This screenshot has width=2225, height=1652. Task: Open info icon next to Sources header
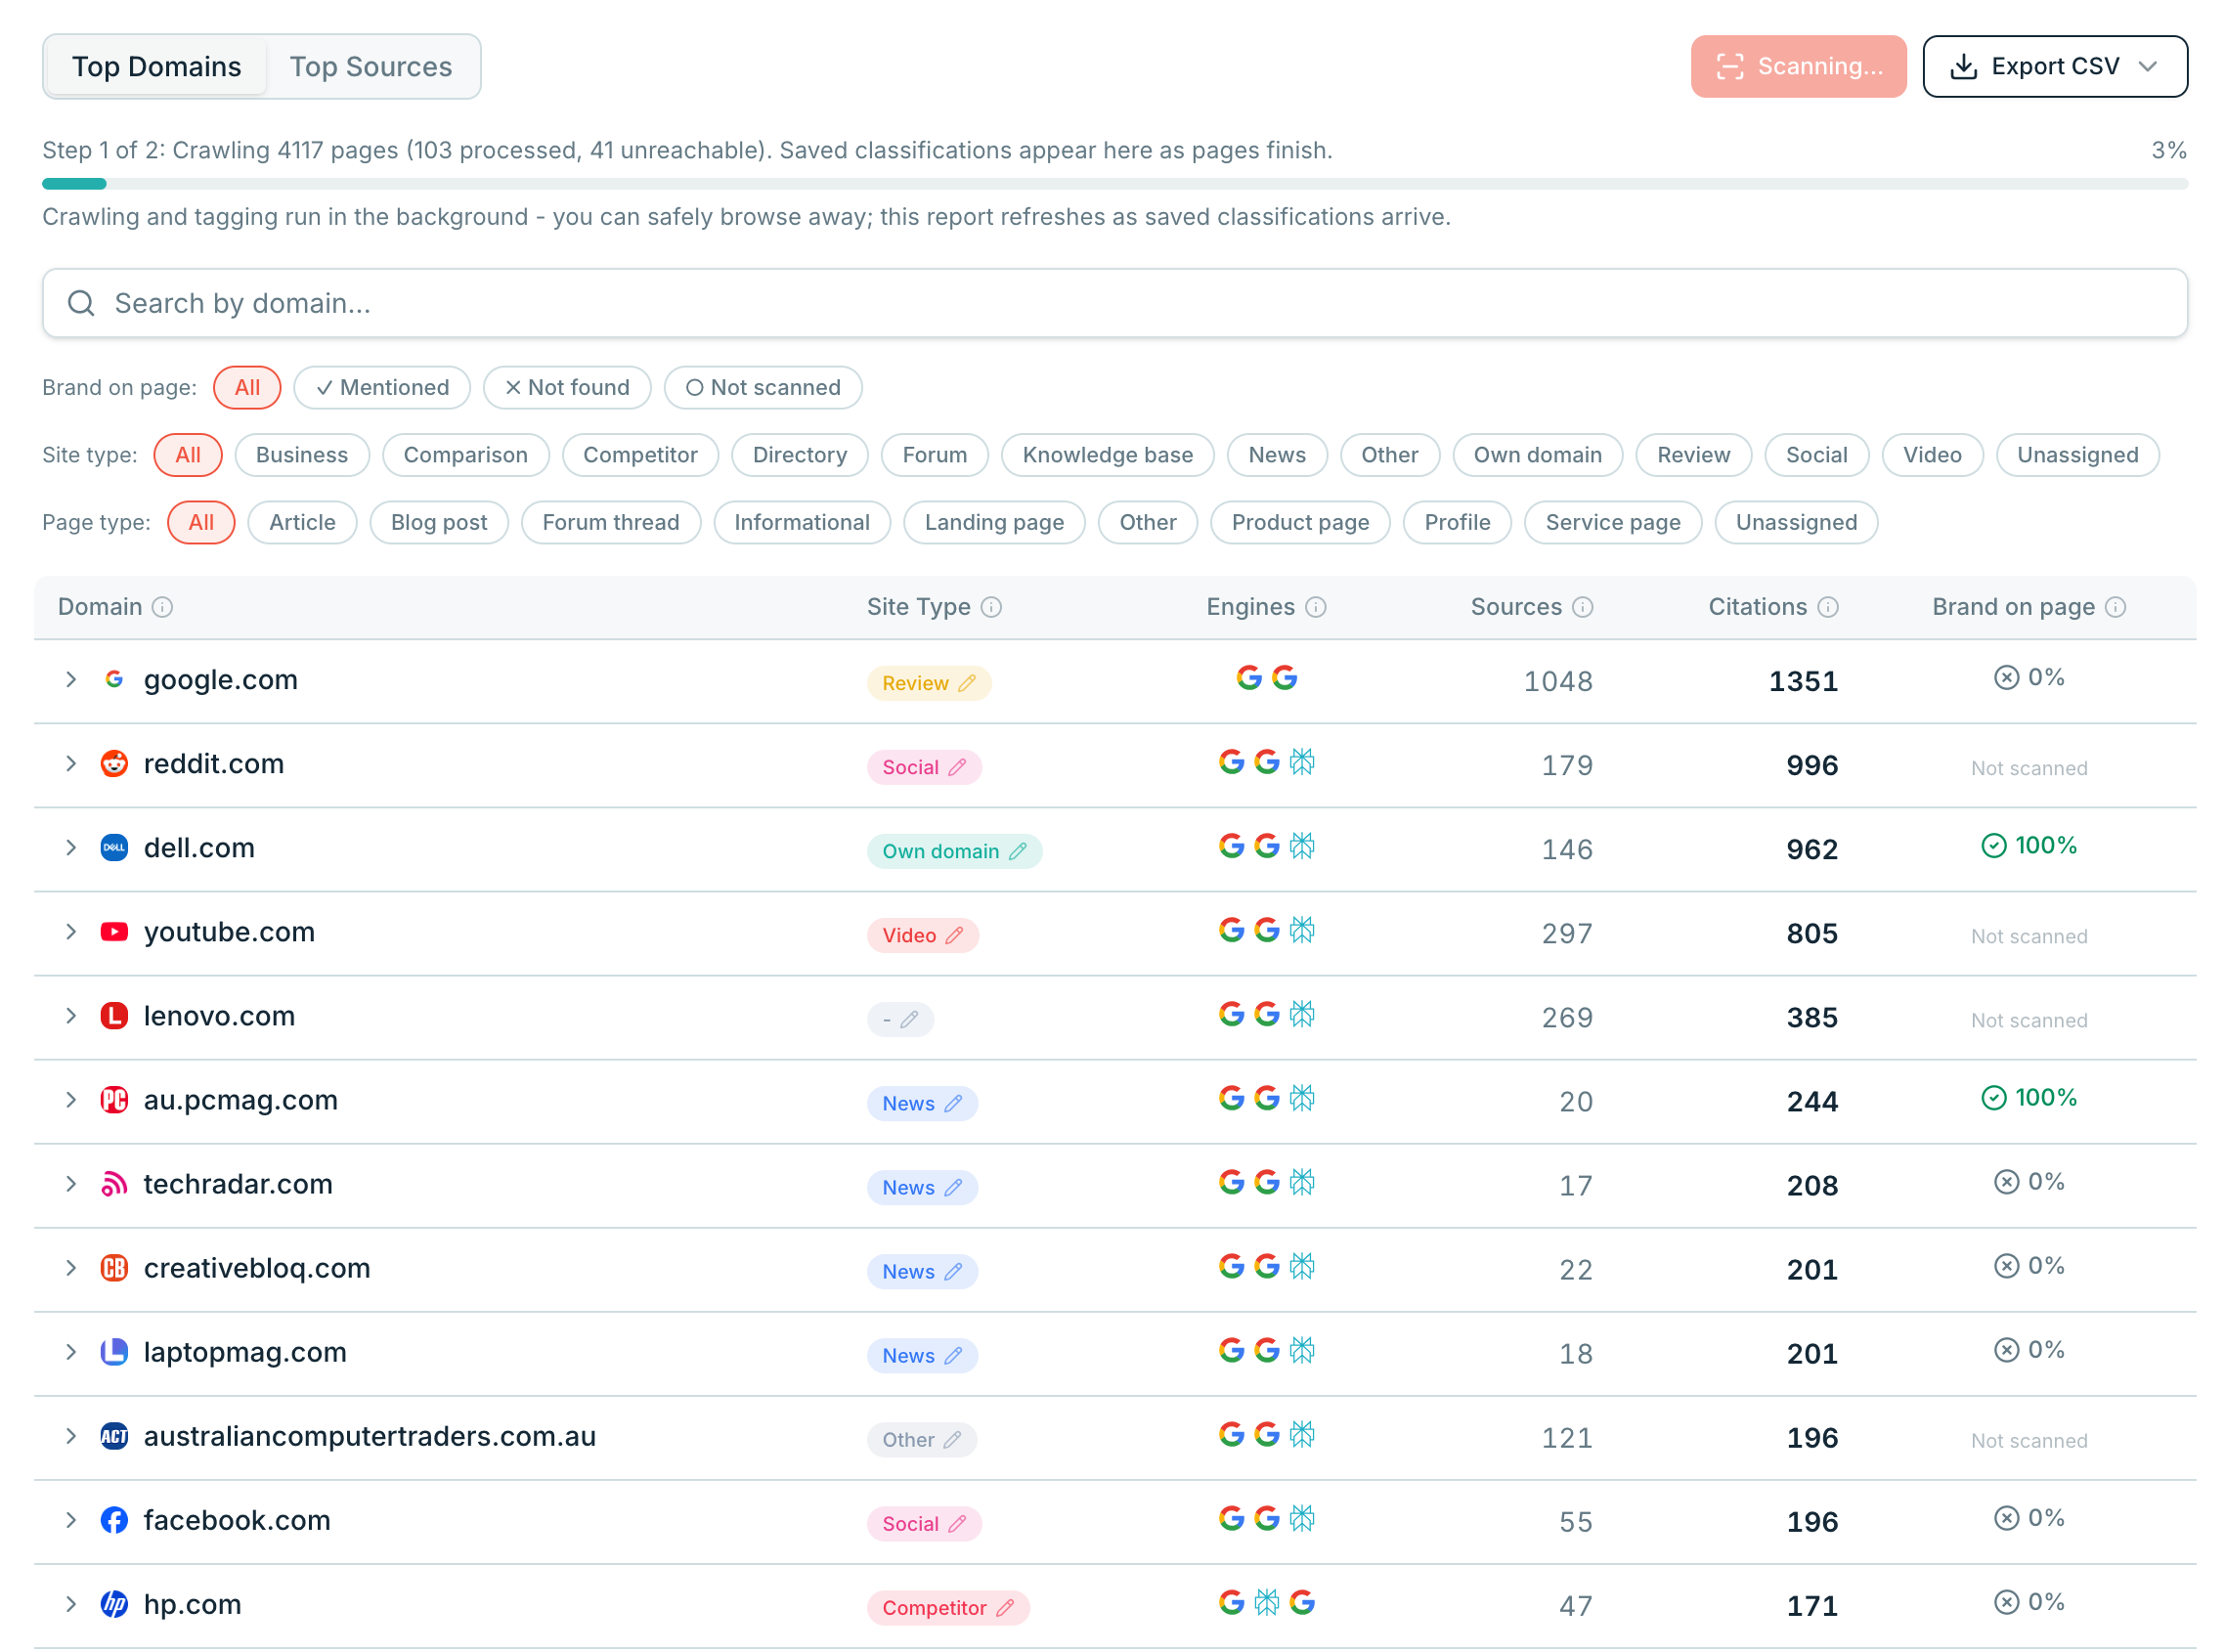[1582, 607]
